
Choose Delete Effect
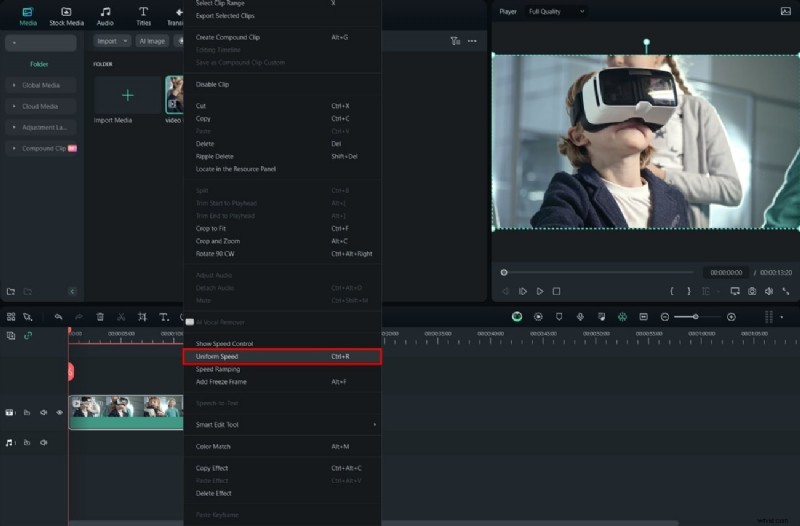283,493
